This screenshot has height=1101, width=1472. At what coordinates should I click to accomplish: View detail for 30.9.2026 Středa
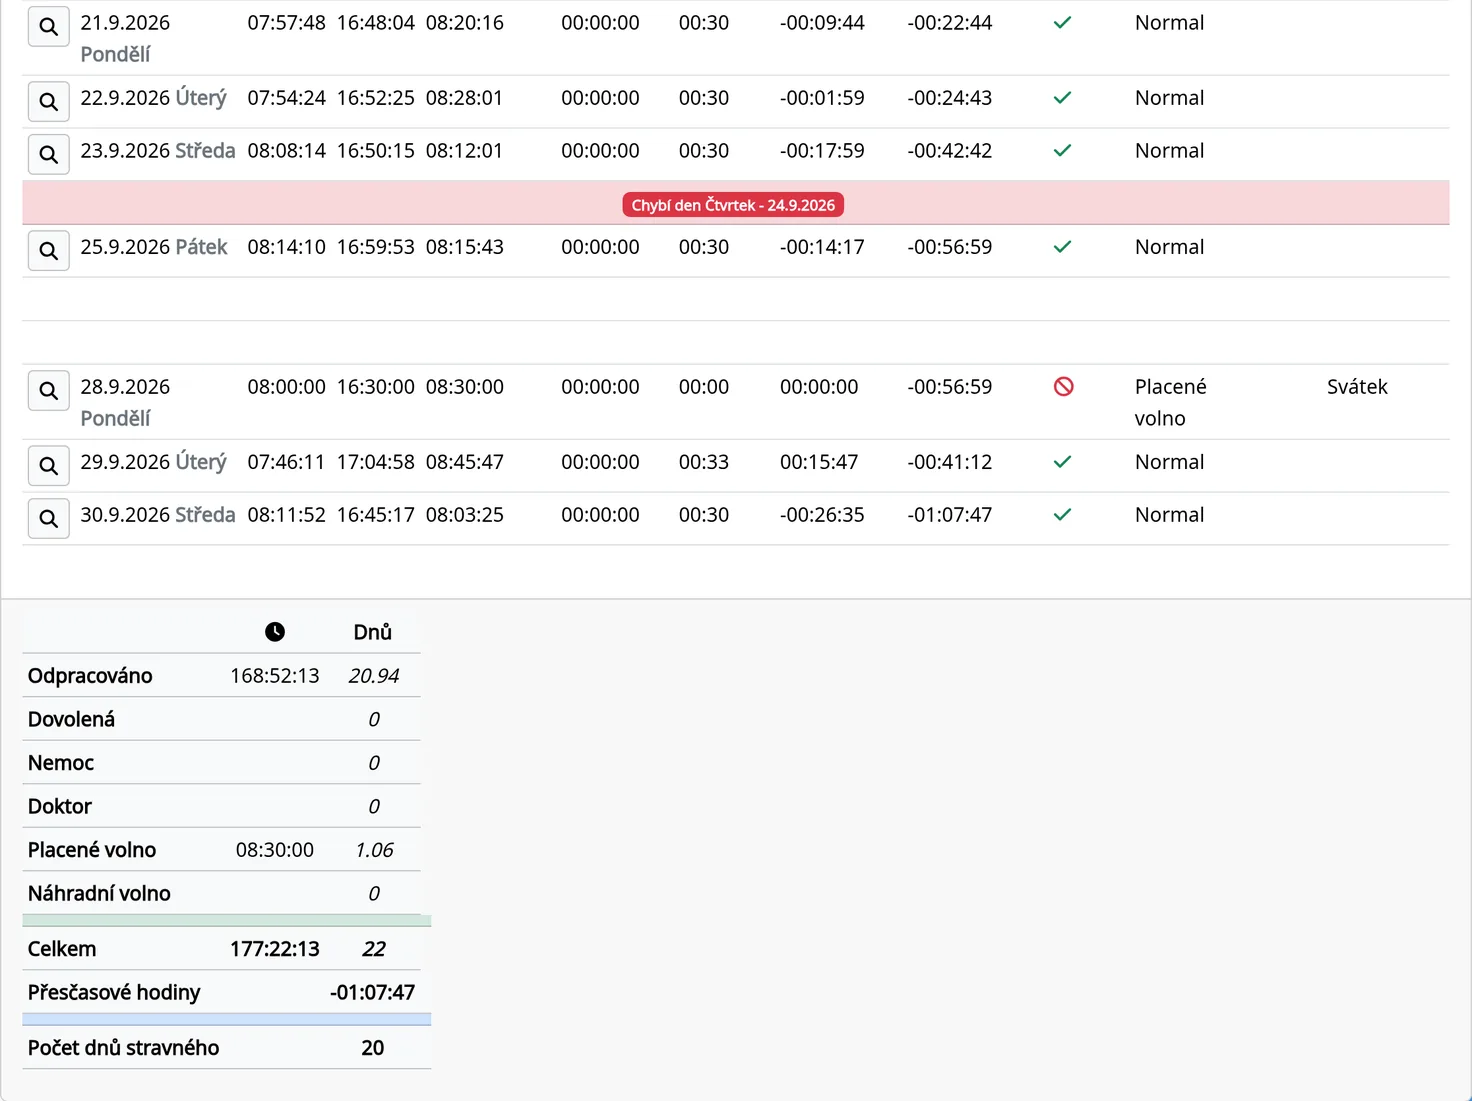point(48,519)
